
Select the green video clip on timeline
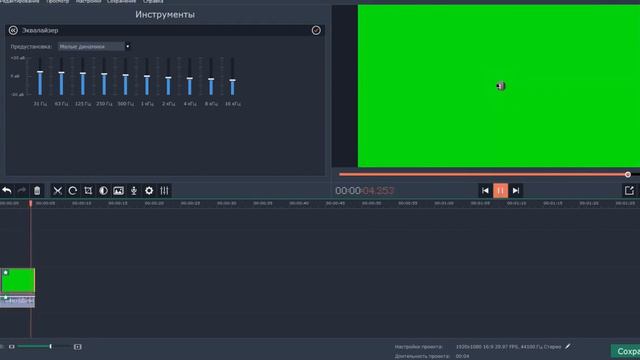coord(18,280)
